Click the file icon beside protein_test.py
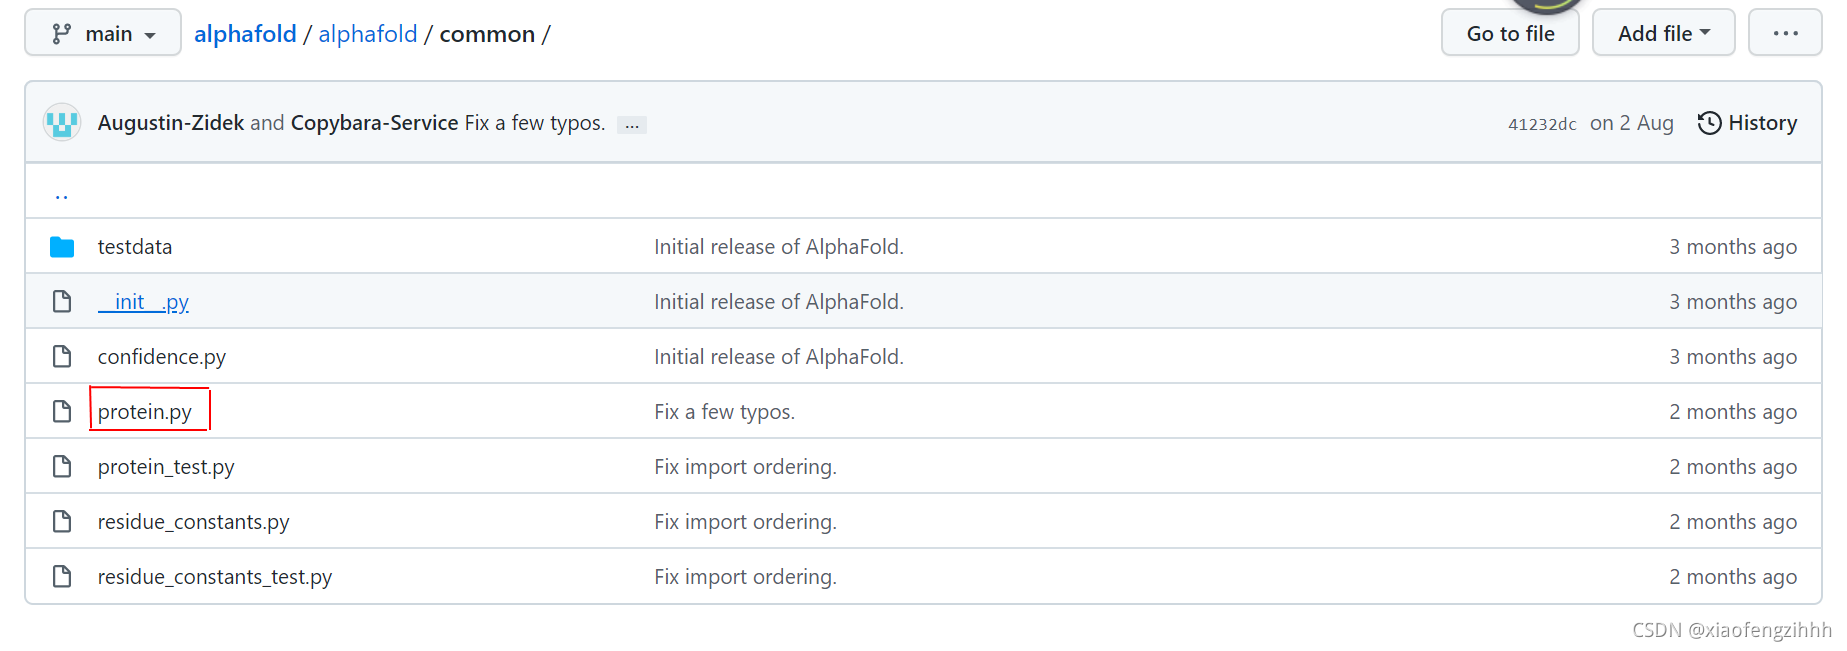1847x651 pixels. [x=62, y=467]
